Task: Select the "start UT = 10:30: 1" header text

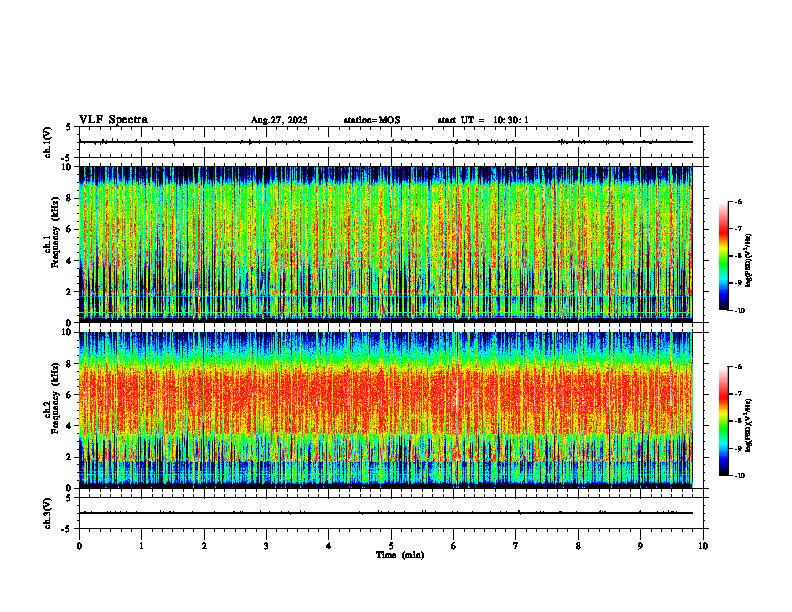Action: [483, 120]
